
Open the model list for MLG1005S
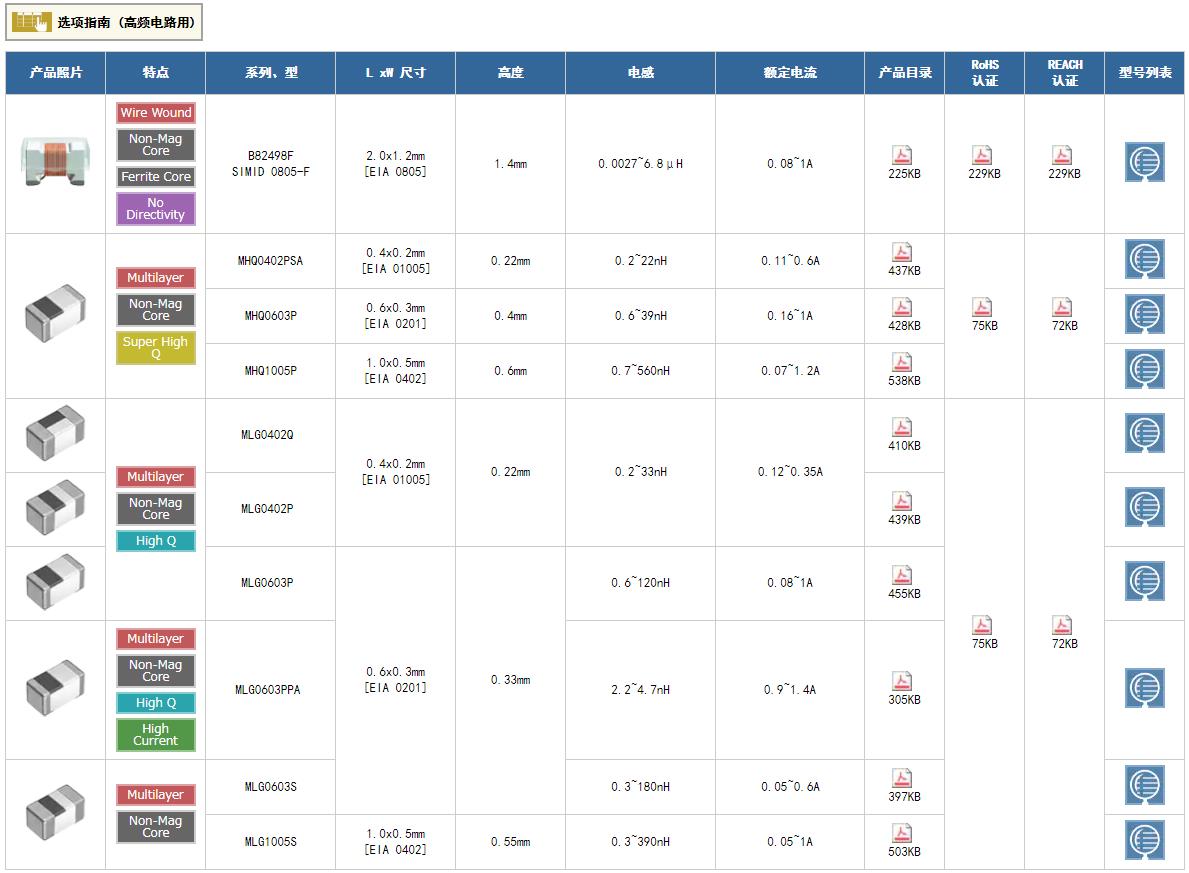[1144, 841]
